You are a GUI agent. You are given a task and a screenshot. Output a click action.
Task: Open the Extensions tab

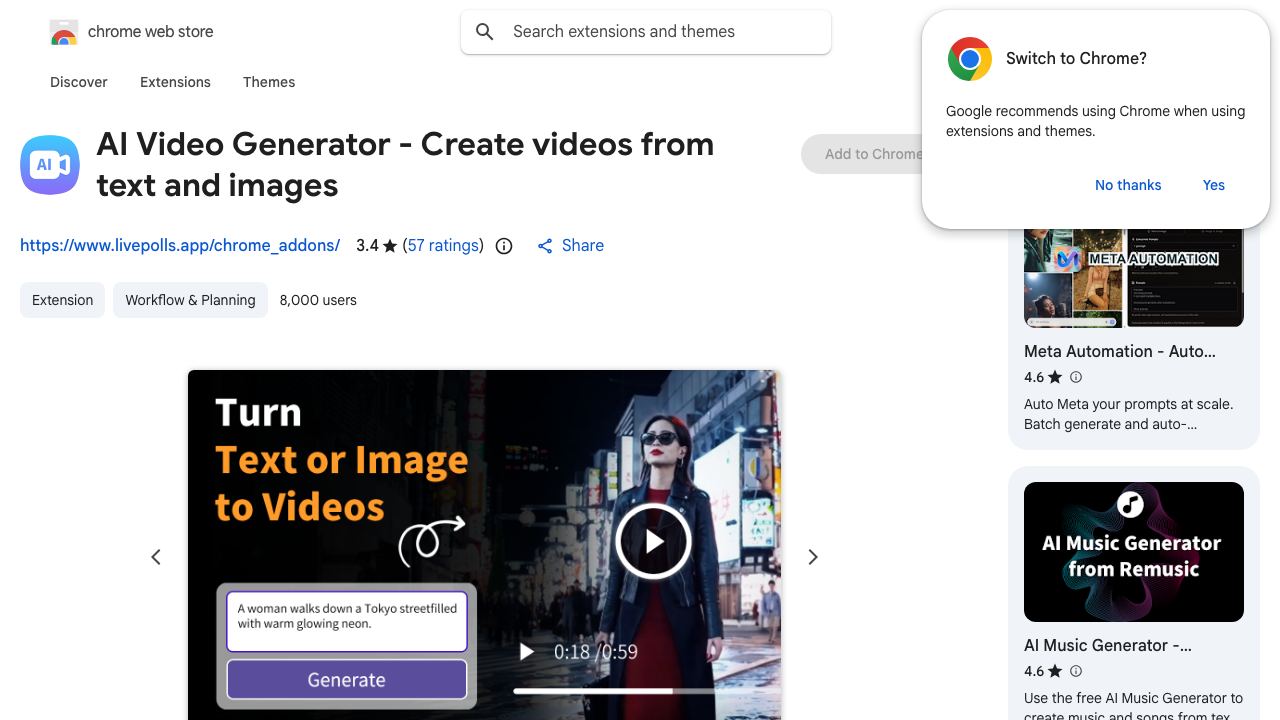click(175, 82)
